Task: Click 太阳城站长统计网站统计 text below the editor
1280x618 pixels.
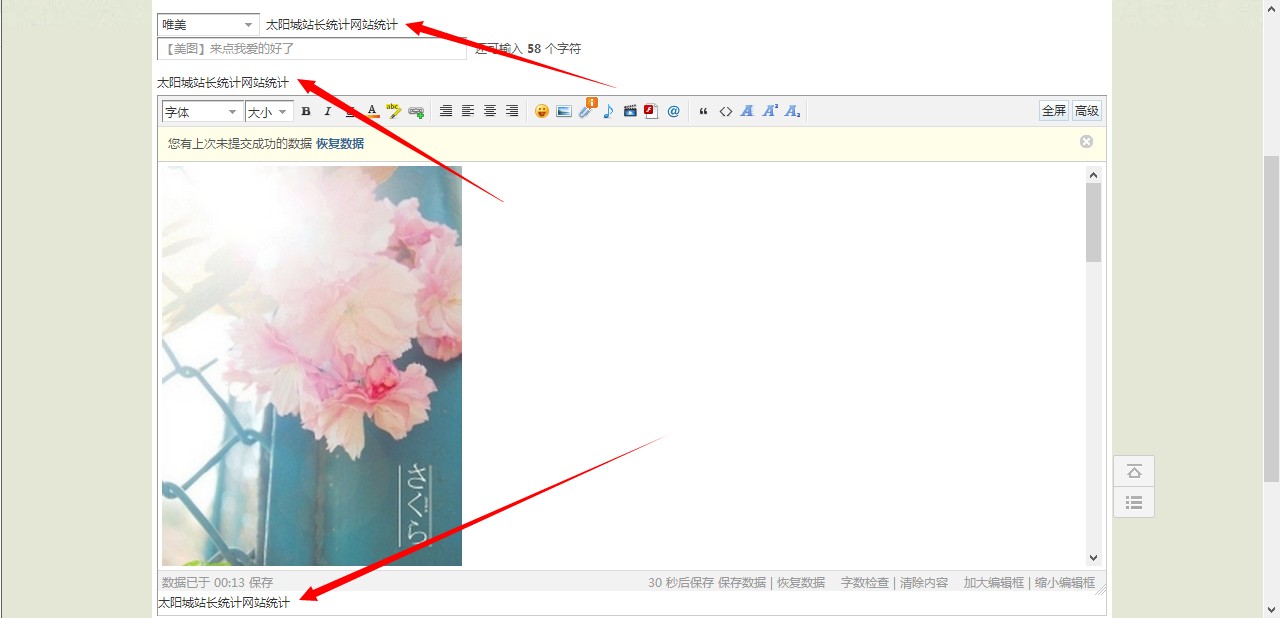Action: 224,603
